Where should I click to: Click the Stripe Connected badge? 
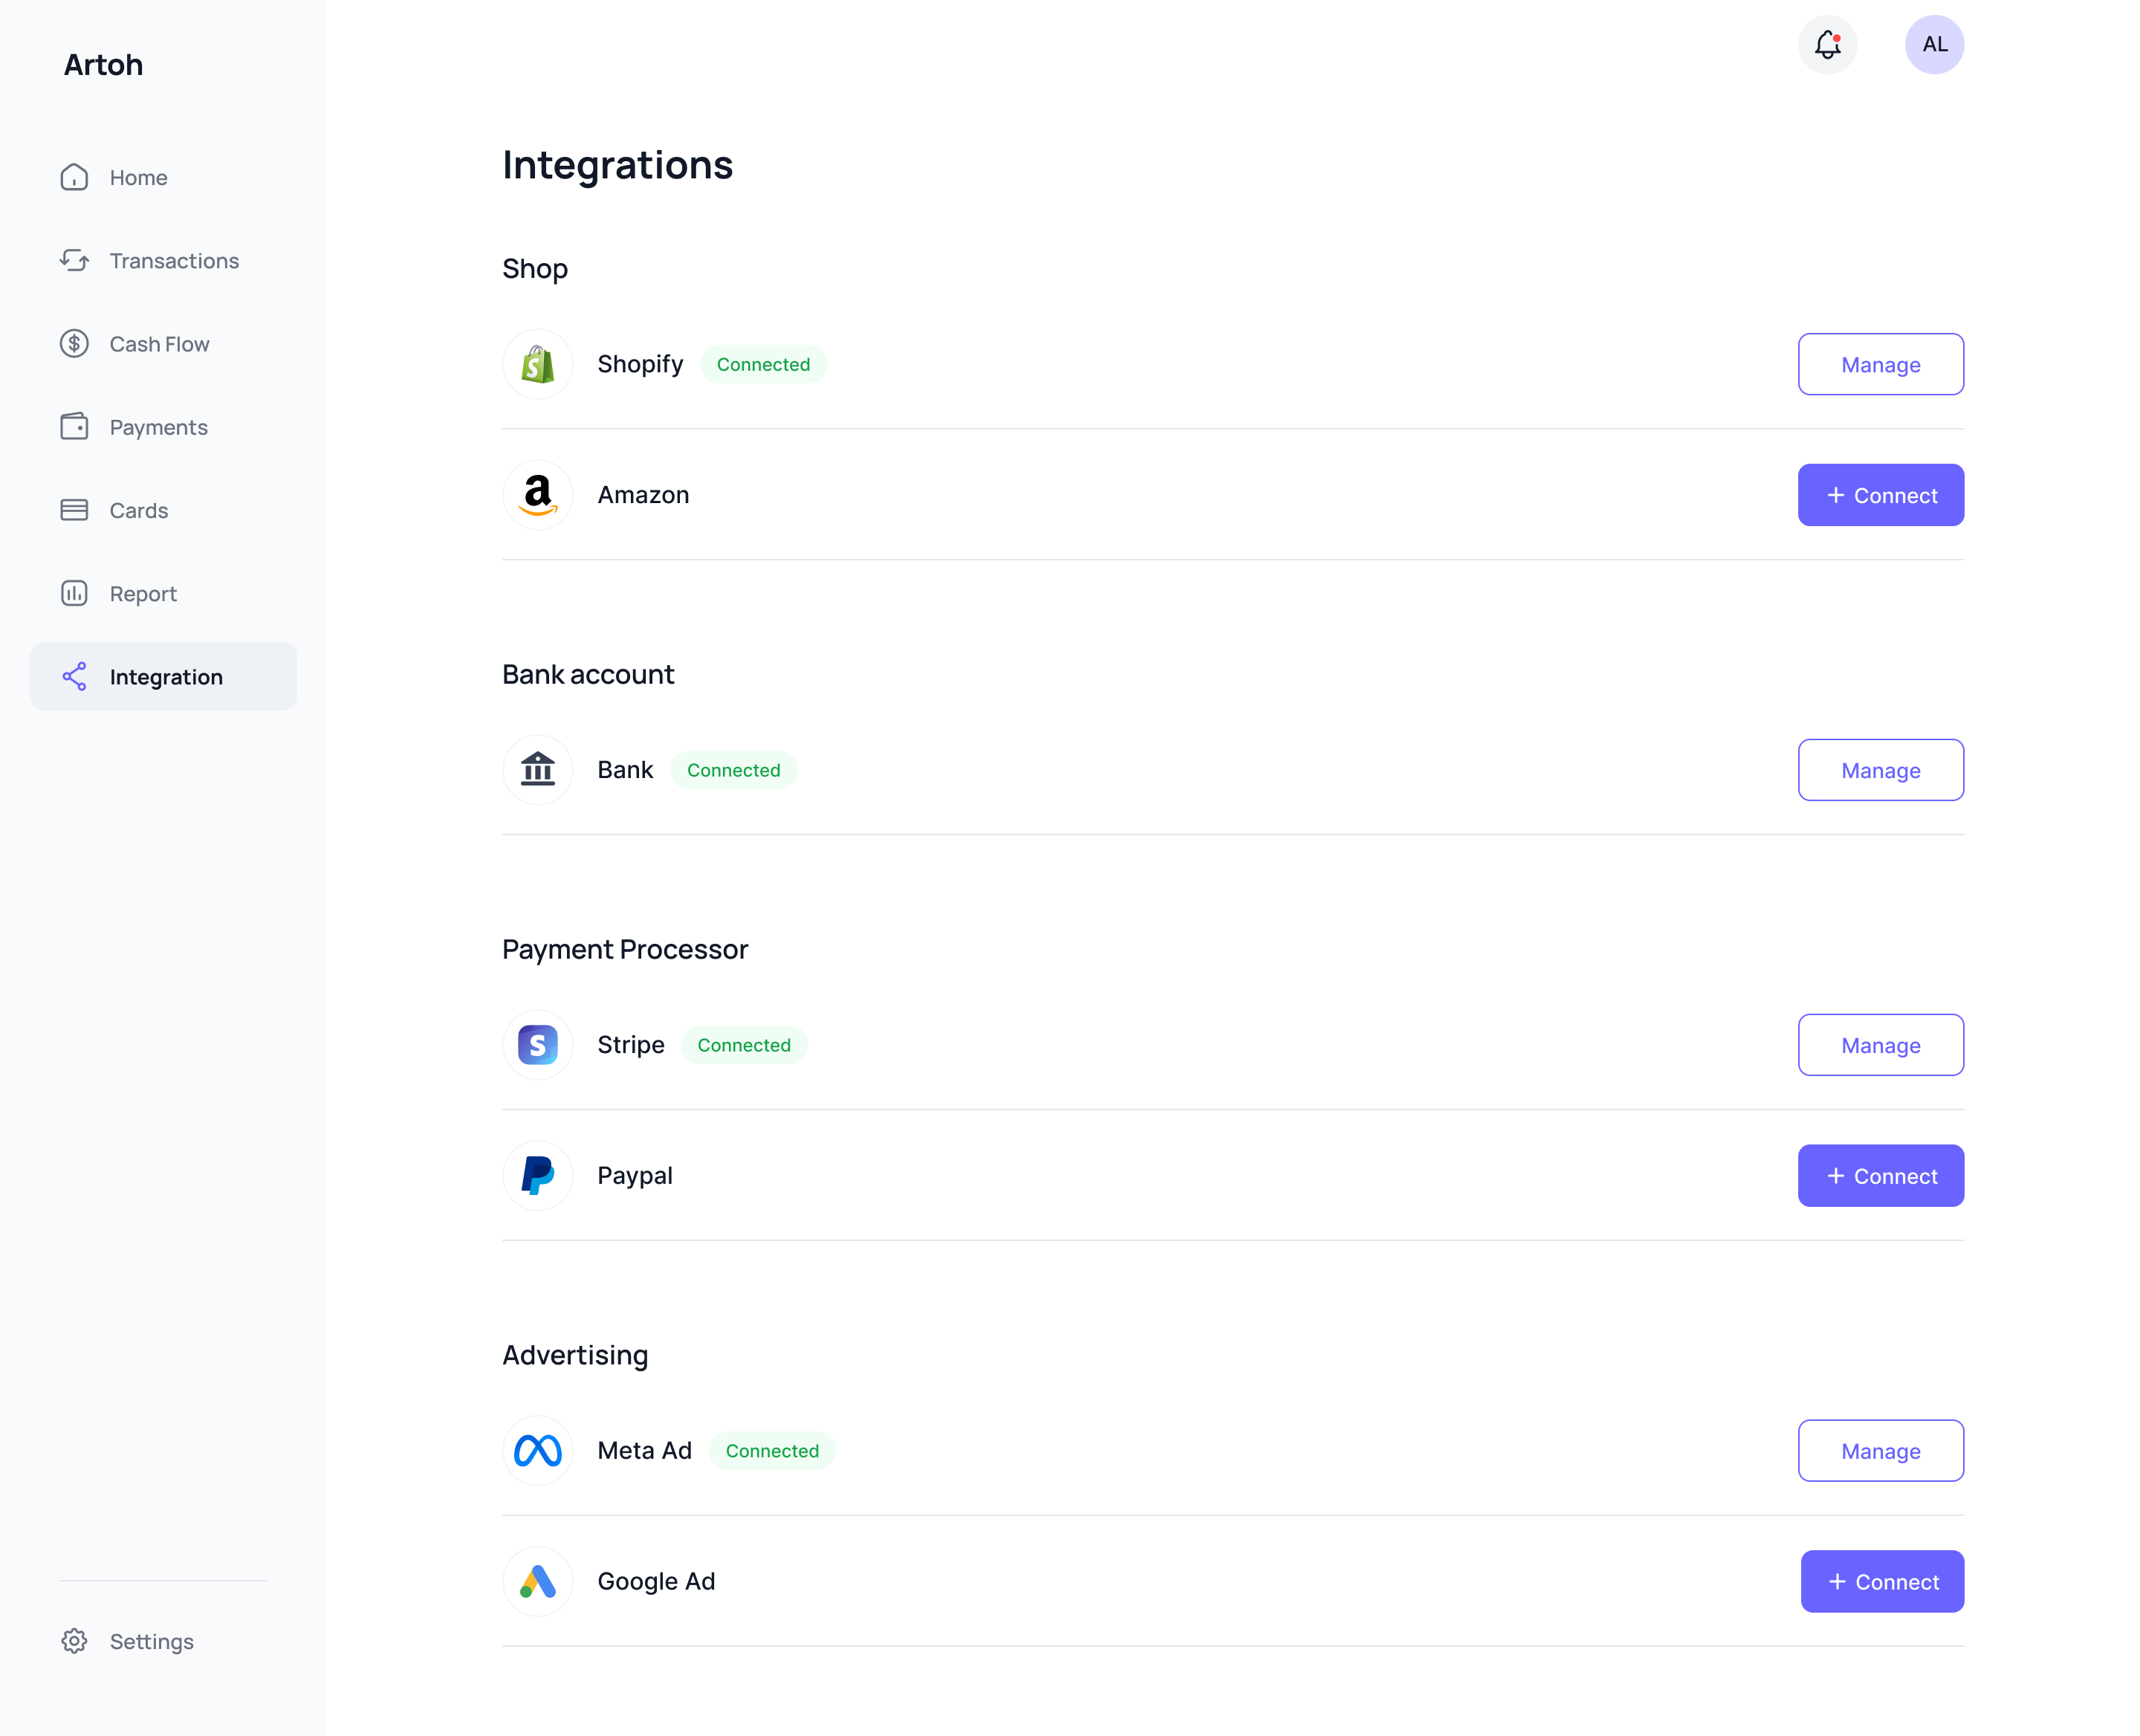[x=743, y=1045]
